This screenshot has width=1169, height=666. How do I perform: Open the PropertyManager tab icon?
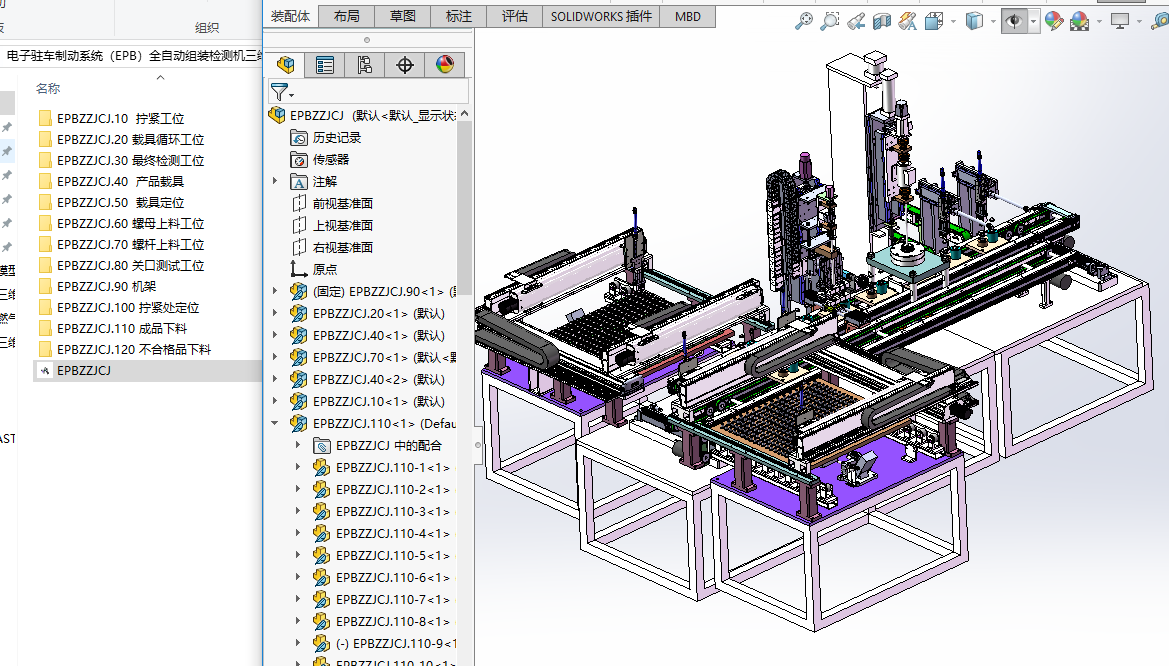325,65
